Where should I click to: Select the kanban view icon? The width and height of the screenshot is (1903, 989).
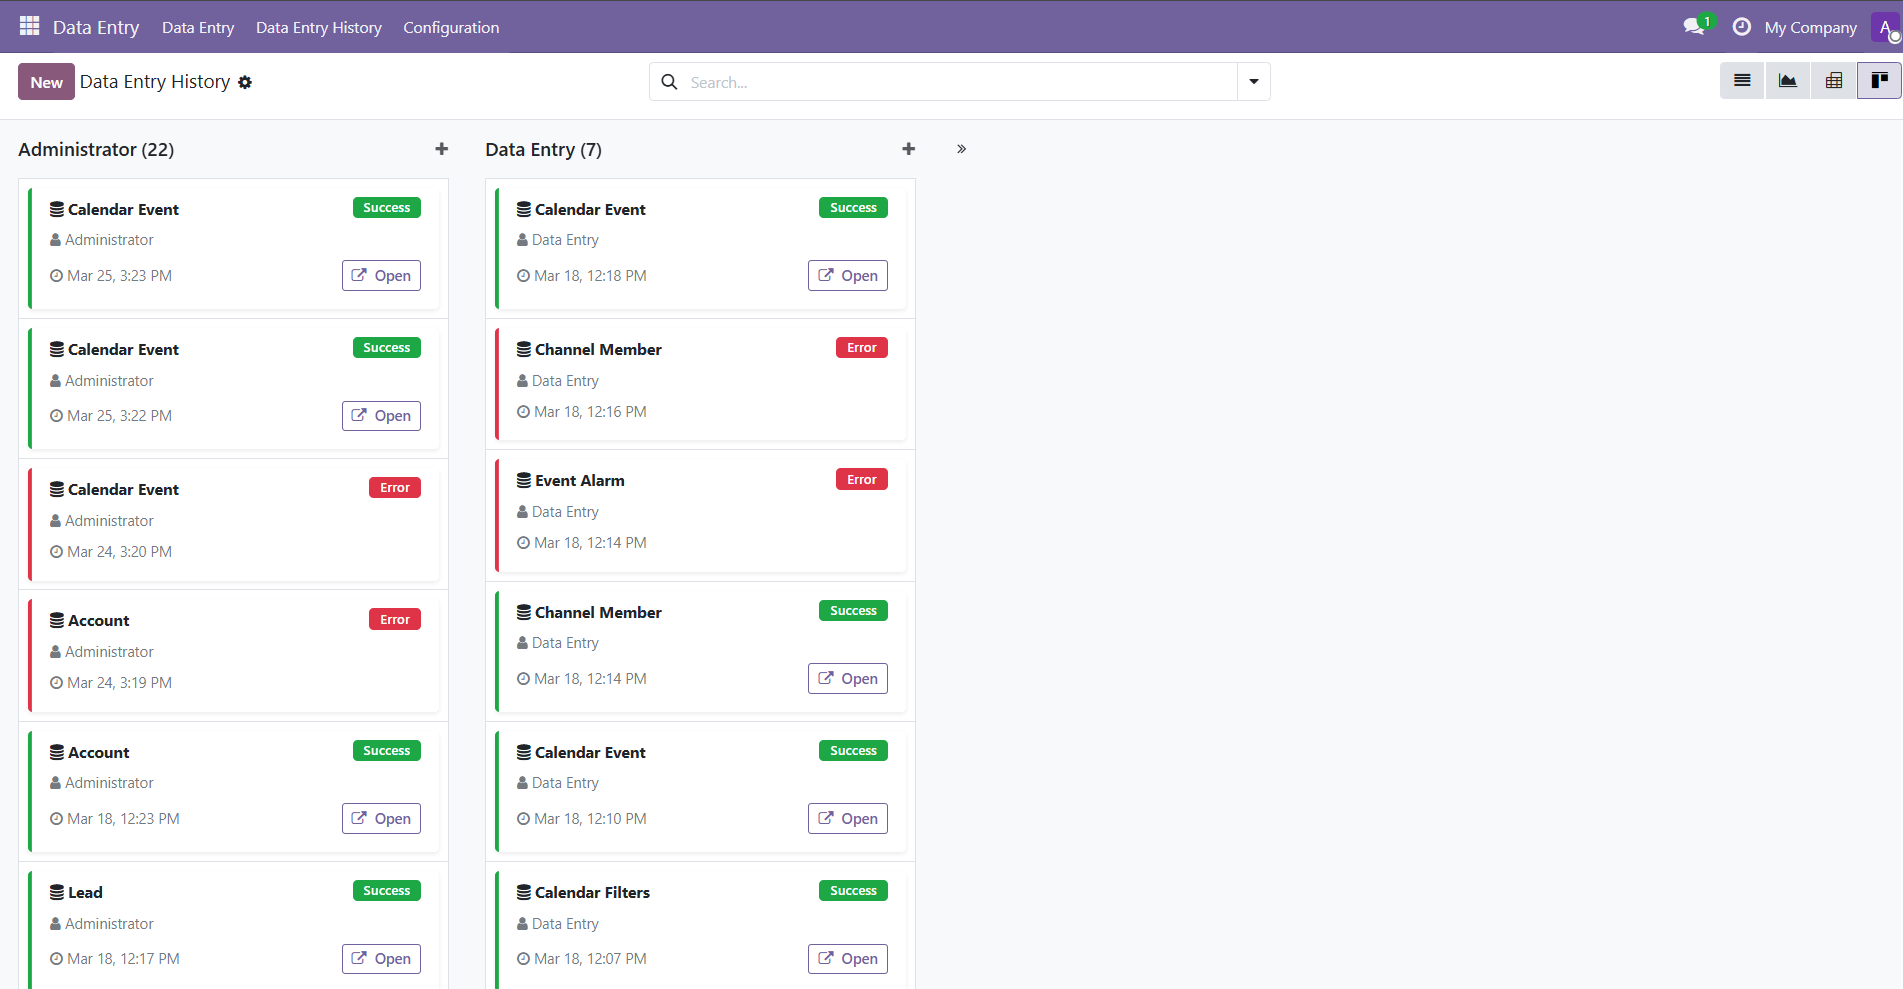(1879, 80)
